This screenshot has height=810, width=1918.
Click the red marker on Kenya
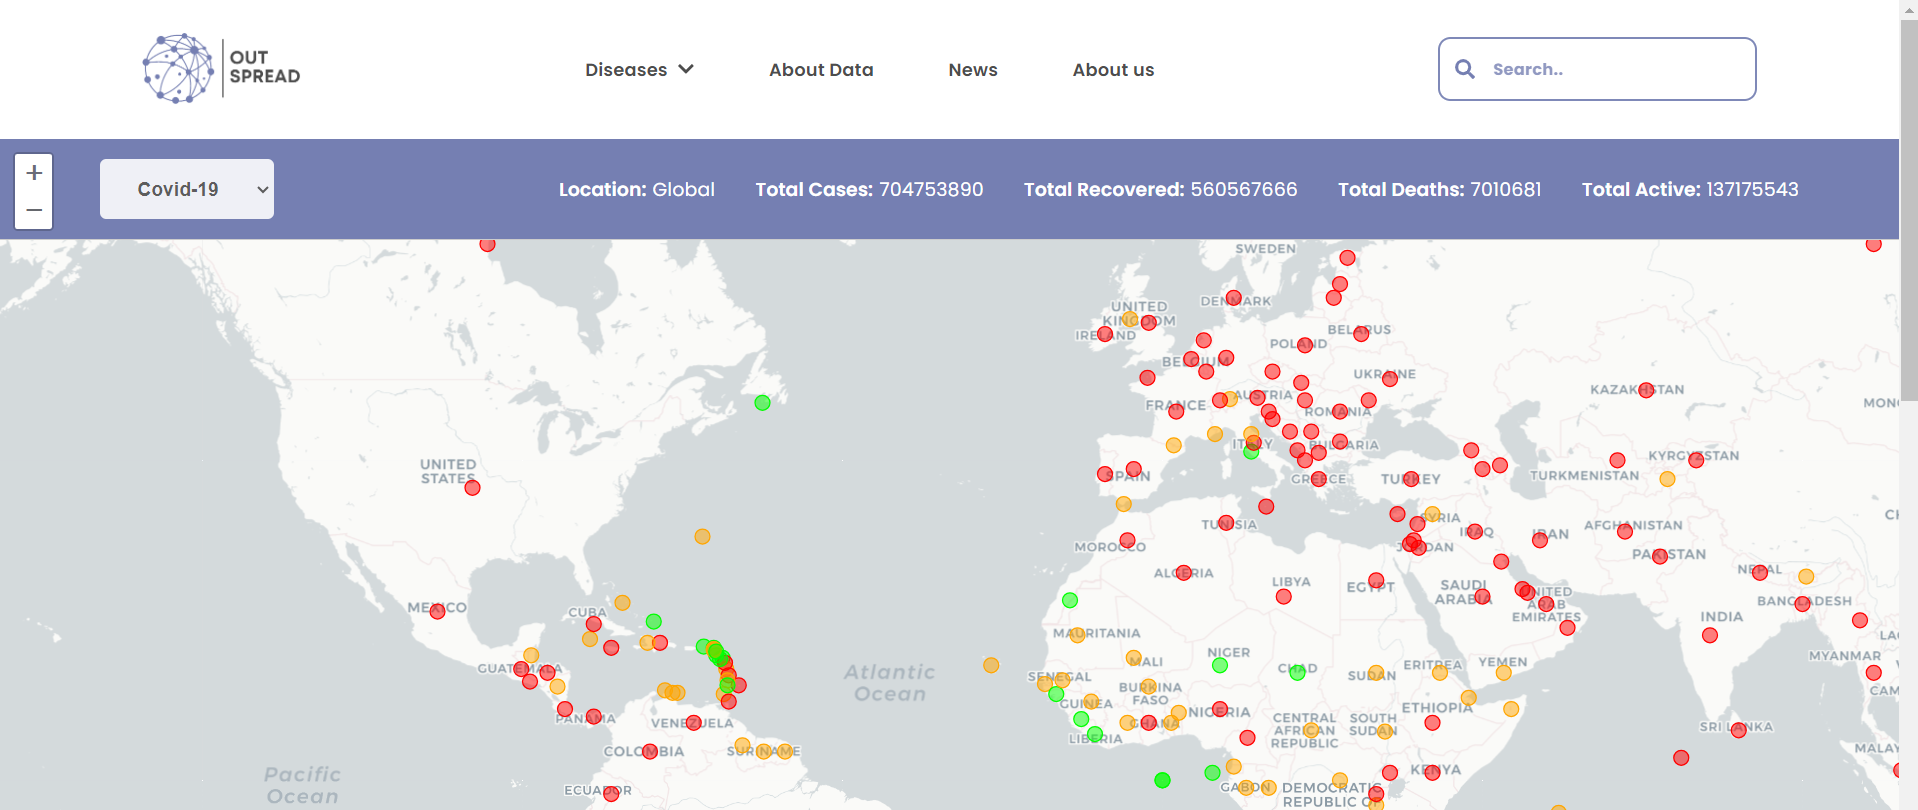click(1432, 772)
